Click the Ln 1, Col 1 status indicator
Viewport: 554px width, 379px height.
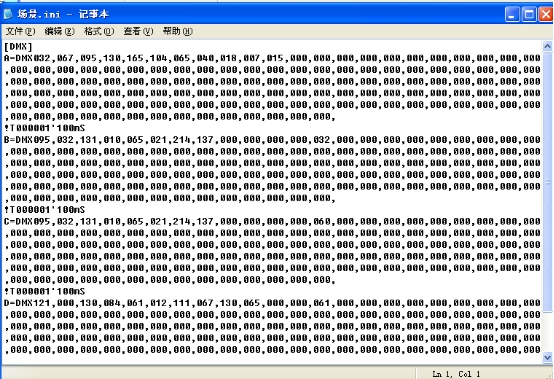click(456, 374)
